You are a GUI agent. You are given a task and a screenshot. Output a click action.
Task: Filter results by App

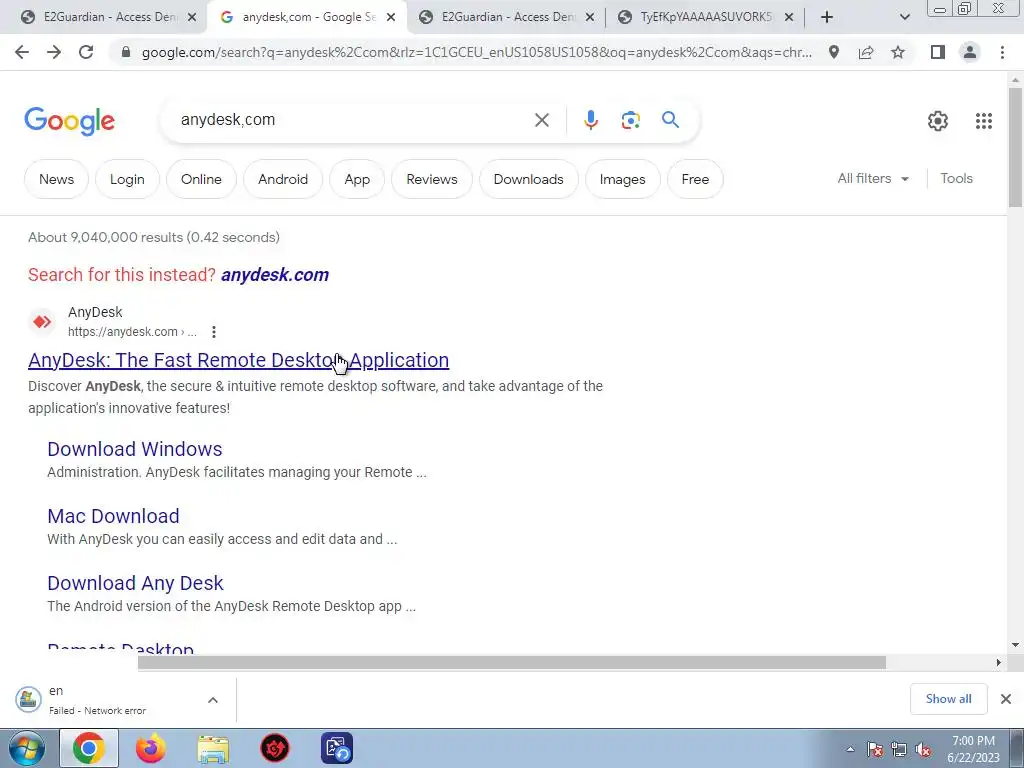(x=357, y=179)
